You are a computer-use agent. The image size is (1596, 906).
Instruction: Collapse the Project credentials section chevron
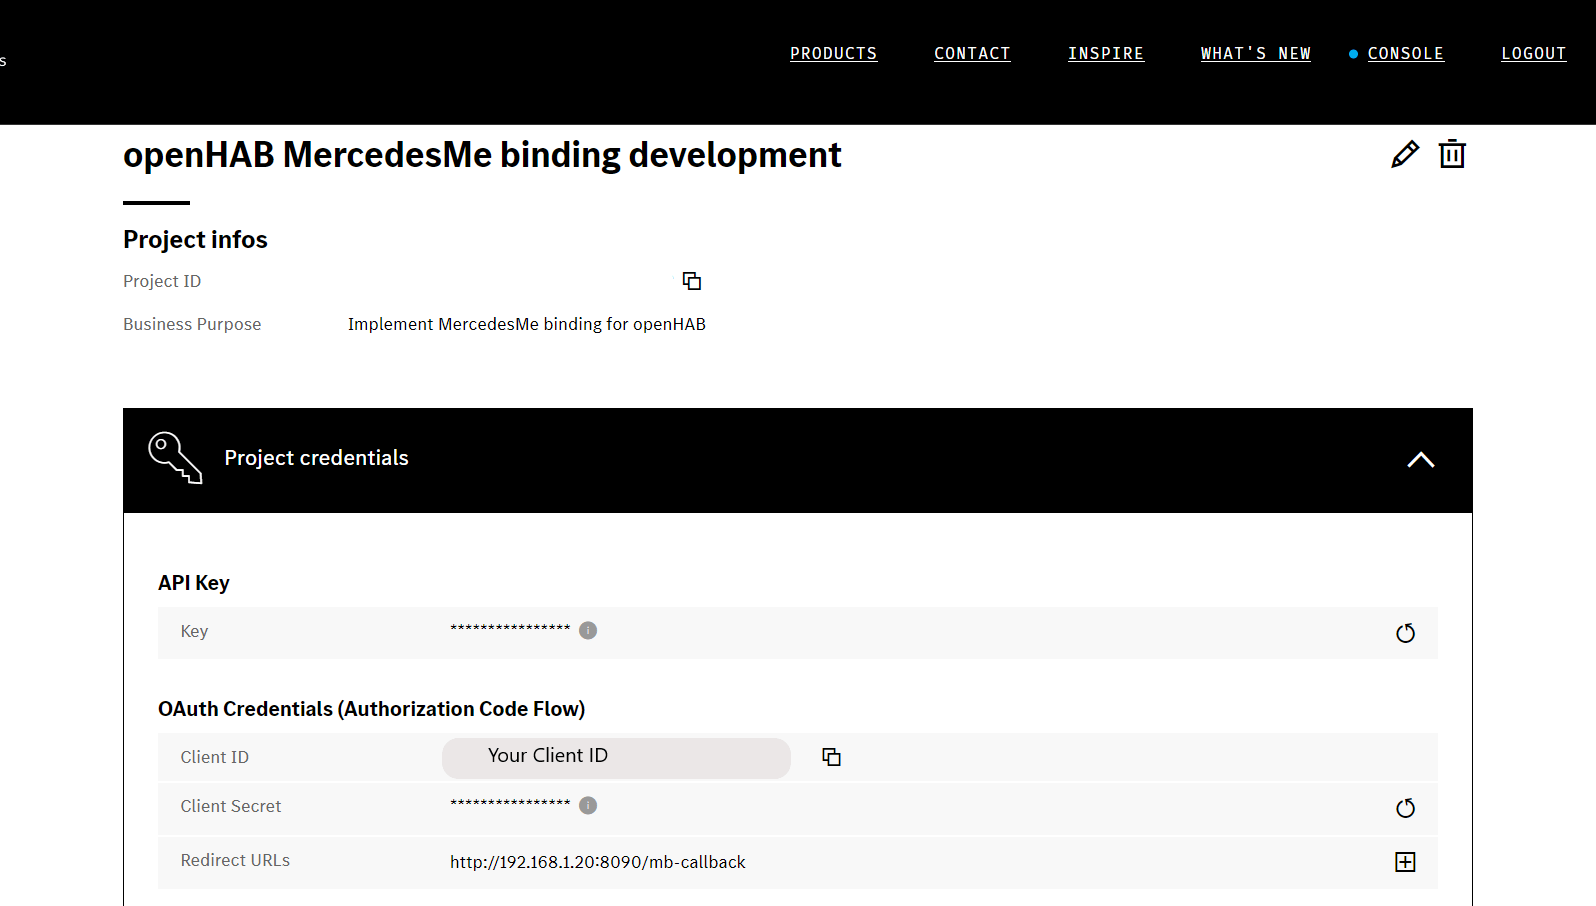[x=1420, y=460]
